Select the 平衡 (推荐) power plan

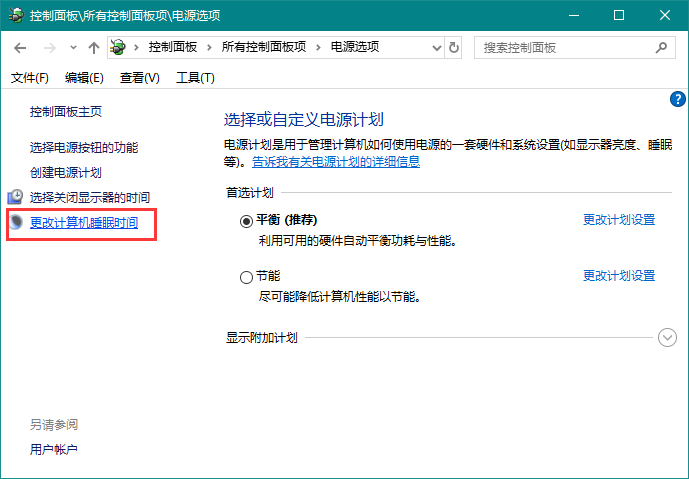(246, 221)
